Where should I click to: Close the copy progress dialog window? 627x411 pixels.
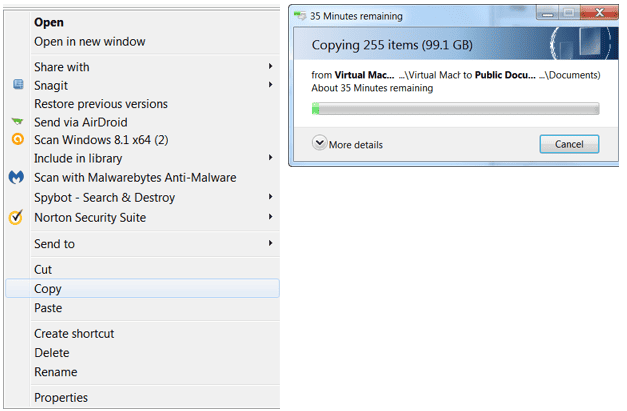click(593, 16)
